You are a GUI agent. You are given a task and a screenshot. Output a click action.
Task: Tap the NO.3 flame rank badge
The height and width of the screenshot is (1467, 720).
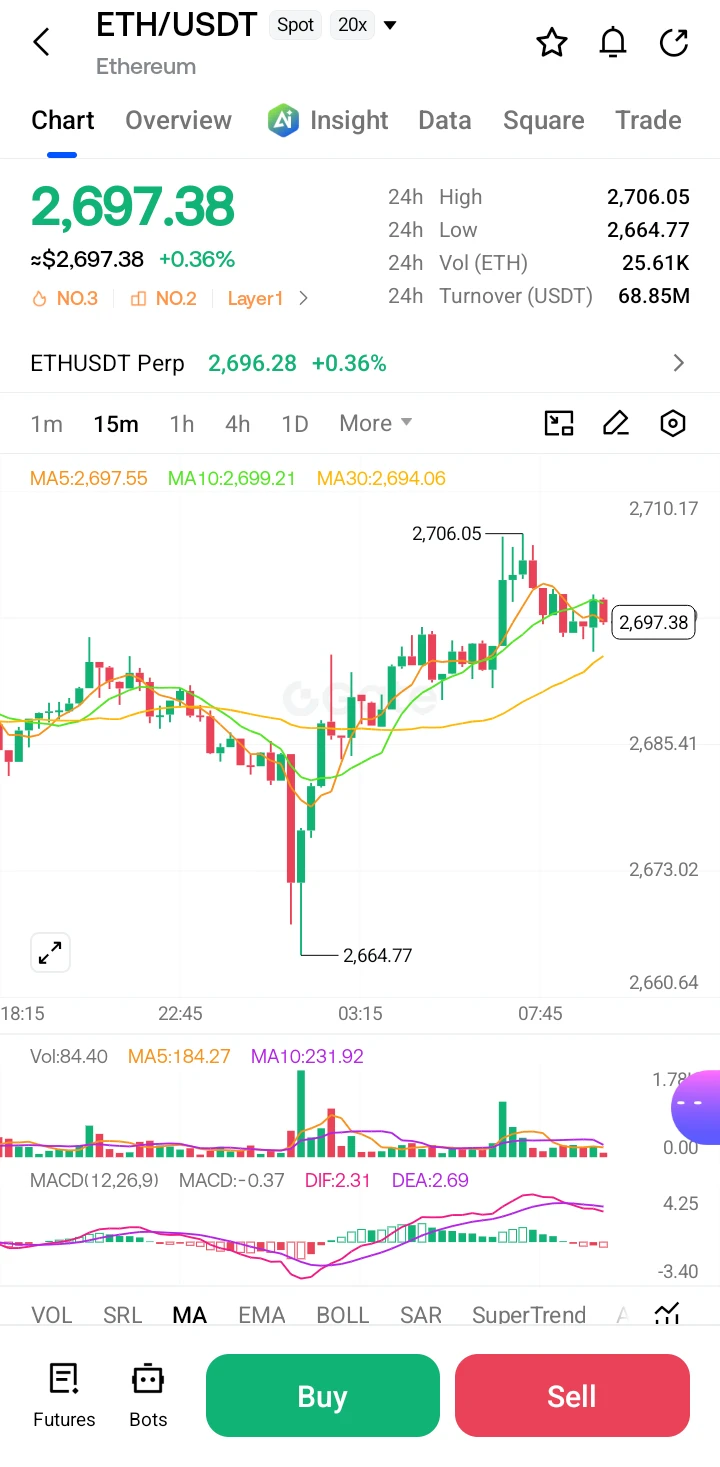pos(65,298)
